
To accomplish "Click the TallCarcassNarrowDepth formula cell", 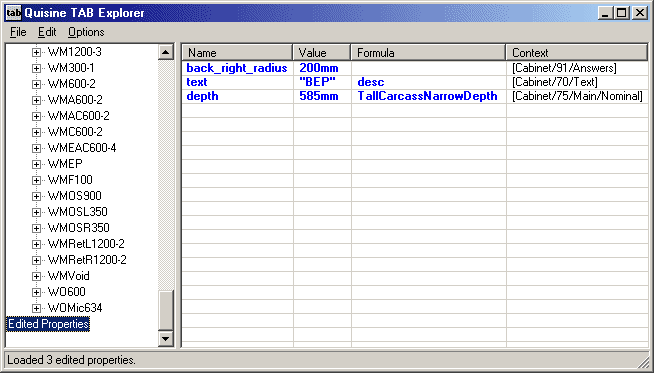I will pyautogui.click(x=429, y=96).
